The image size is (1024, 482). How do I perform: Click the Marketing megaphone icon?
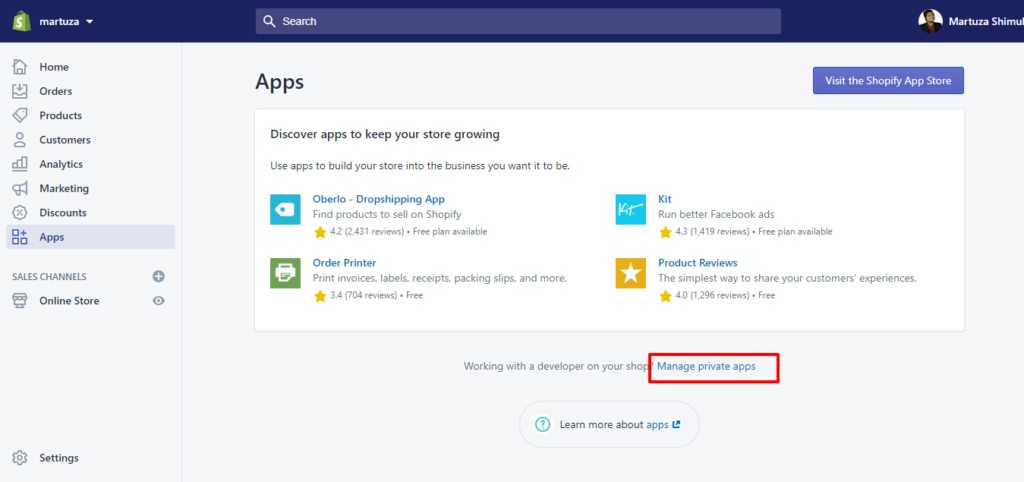pyautogui.click(x=20, y=188)
